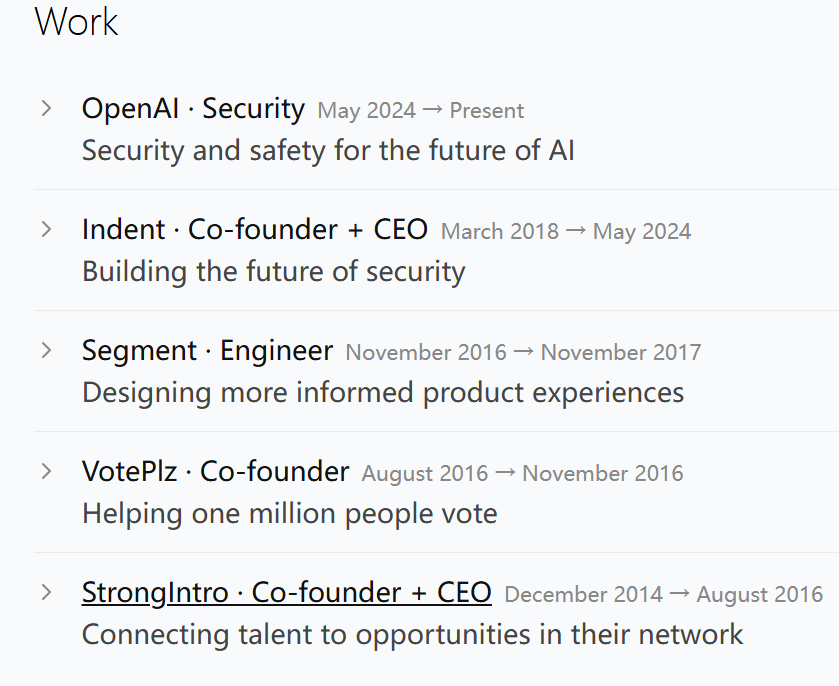Click the VotePlz · Co-founder title
The height and width of the screenshot is (686, 839).
215,471
